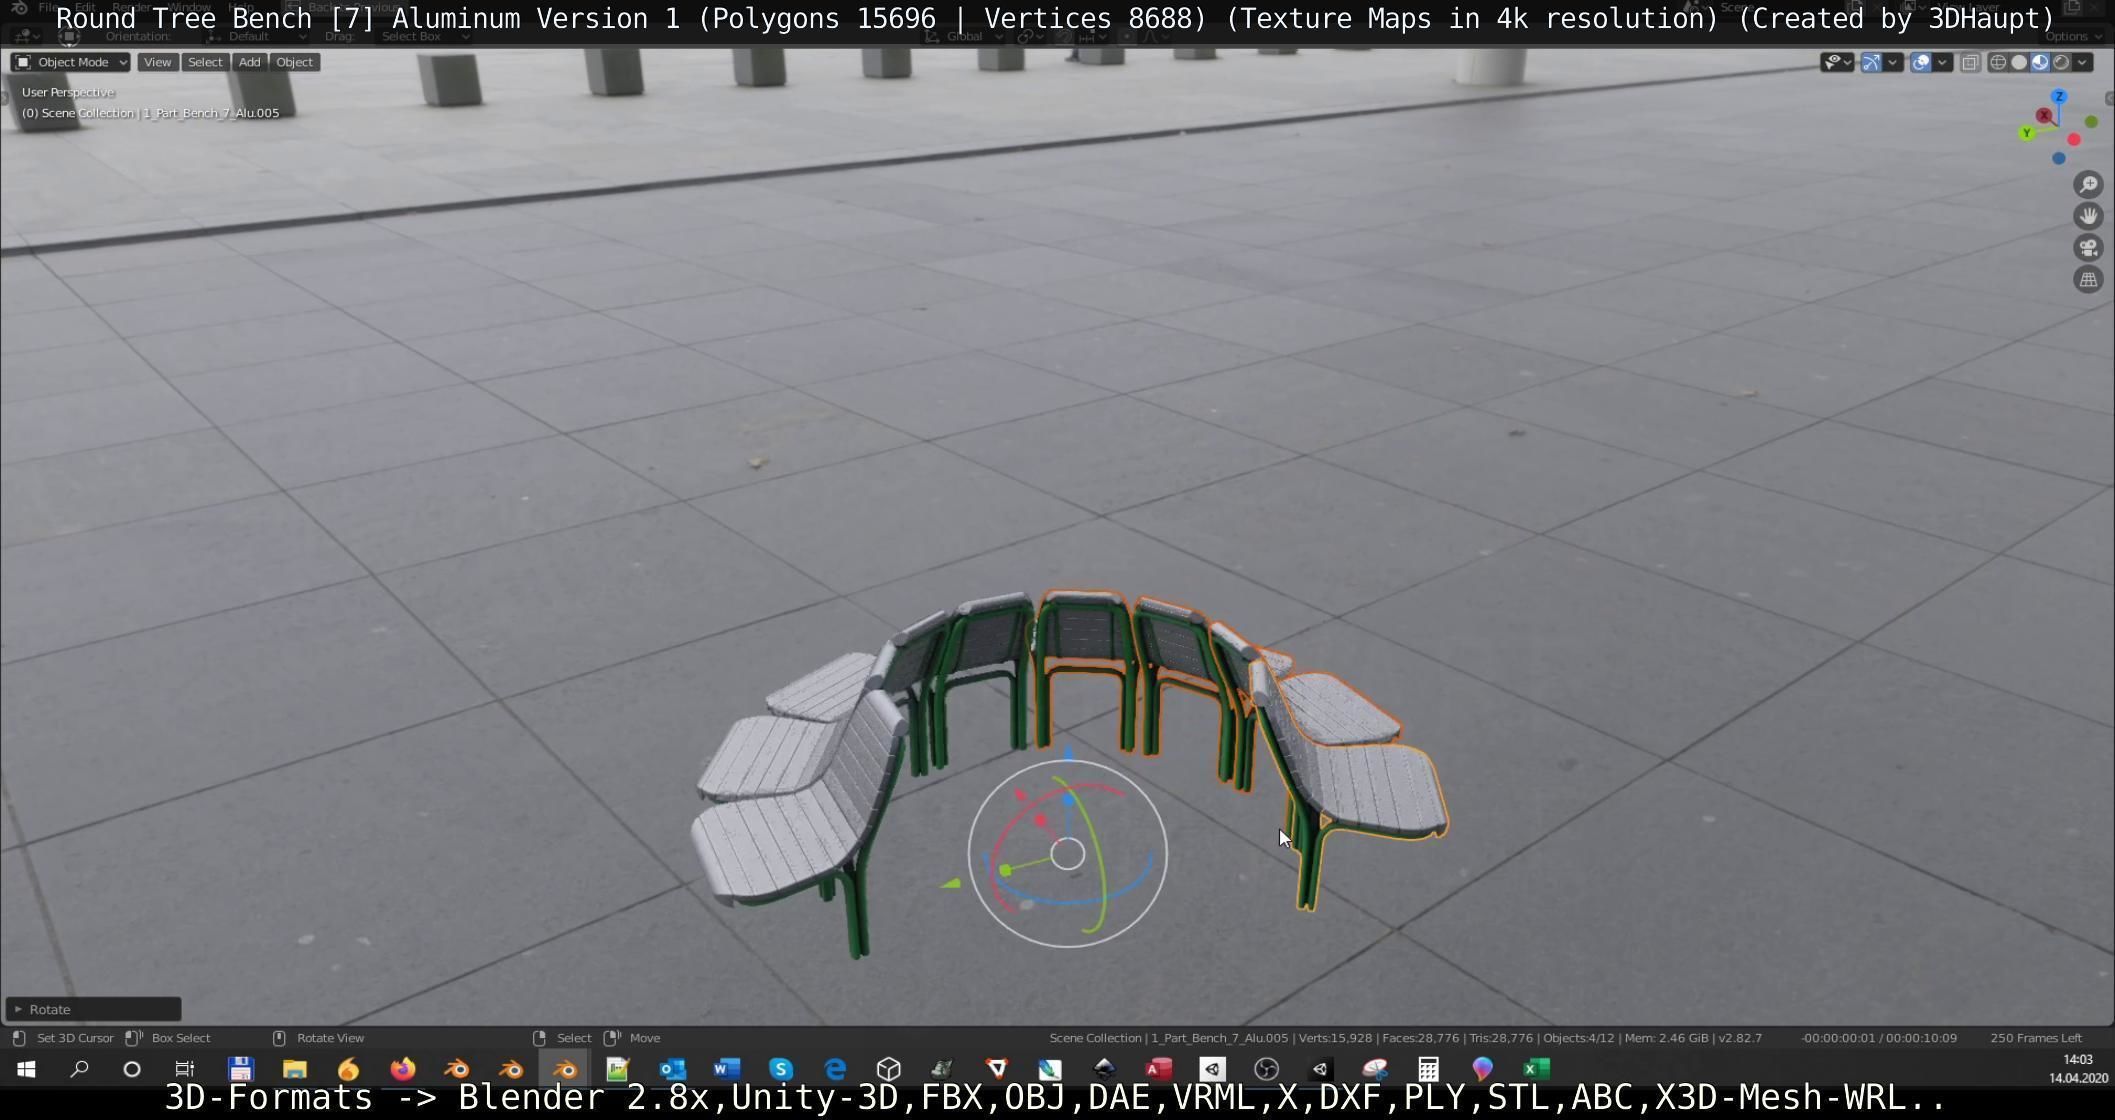Open Snipping Tool from taskbar
This screenshot has height=1120, width=2115.
[x=1374, y=1069]
